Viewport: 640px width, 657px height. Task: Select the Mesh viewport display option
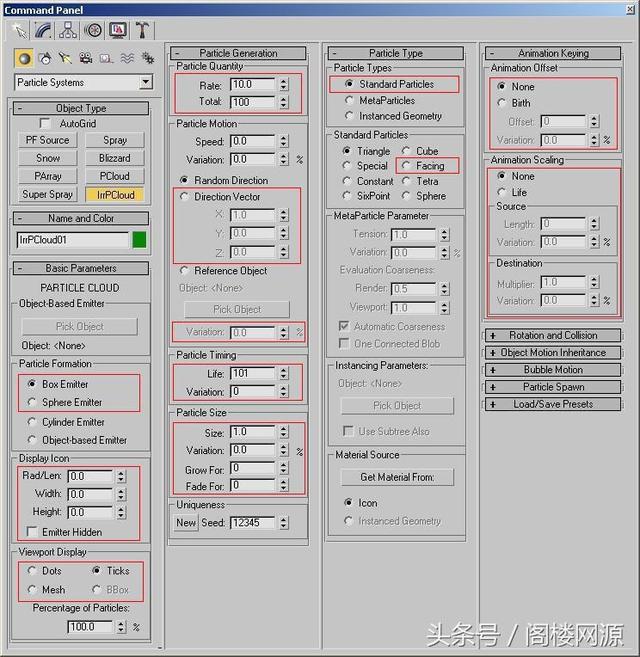[32, 589]
